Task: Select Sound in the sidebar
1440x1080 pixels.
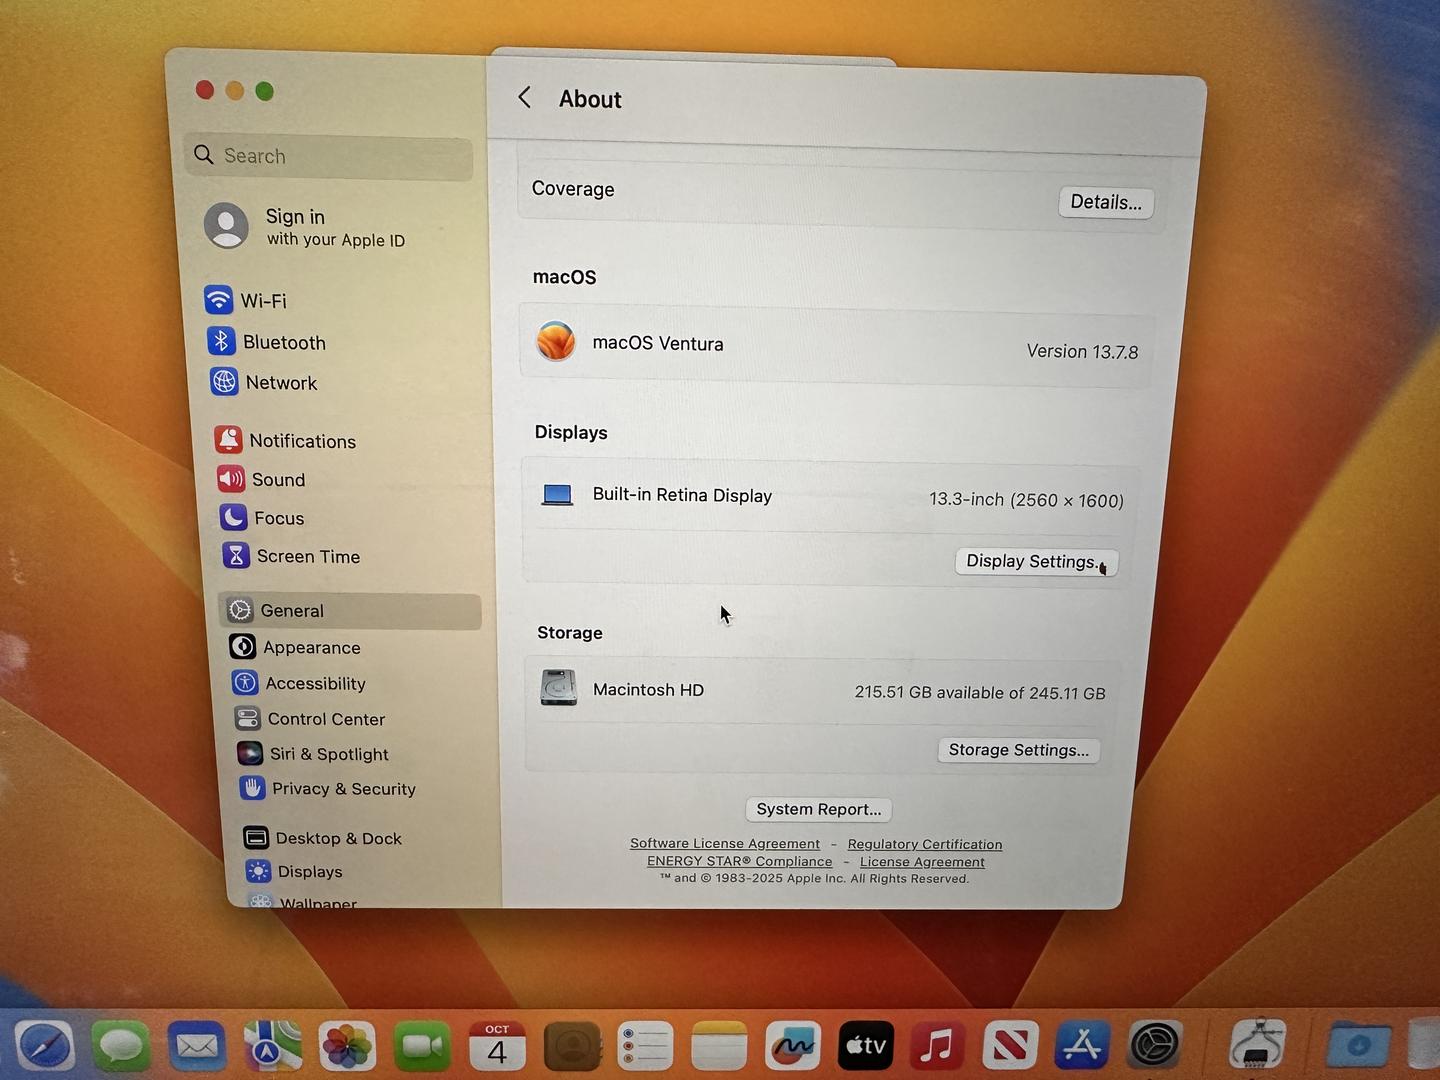Action: [277, 480]
